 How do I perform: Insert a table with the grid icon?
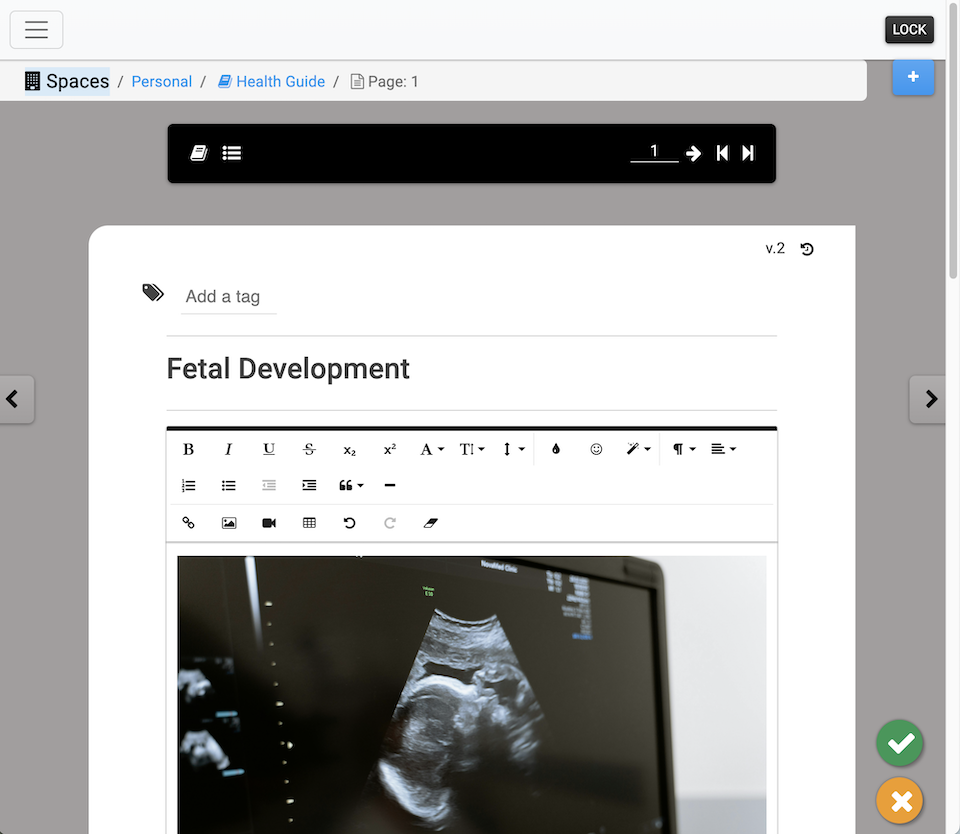point(309,523)
